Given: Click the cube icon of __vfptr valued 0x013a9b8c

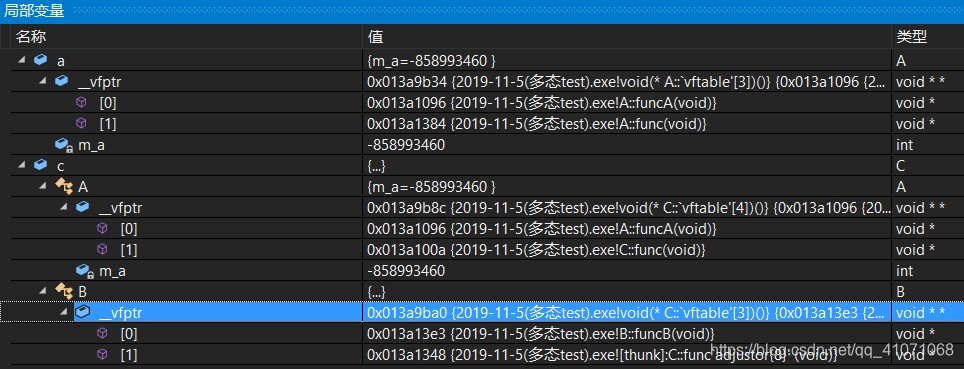Looking at the screenshot, I should click(x=82, y=207).
